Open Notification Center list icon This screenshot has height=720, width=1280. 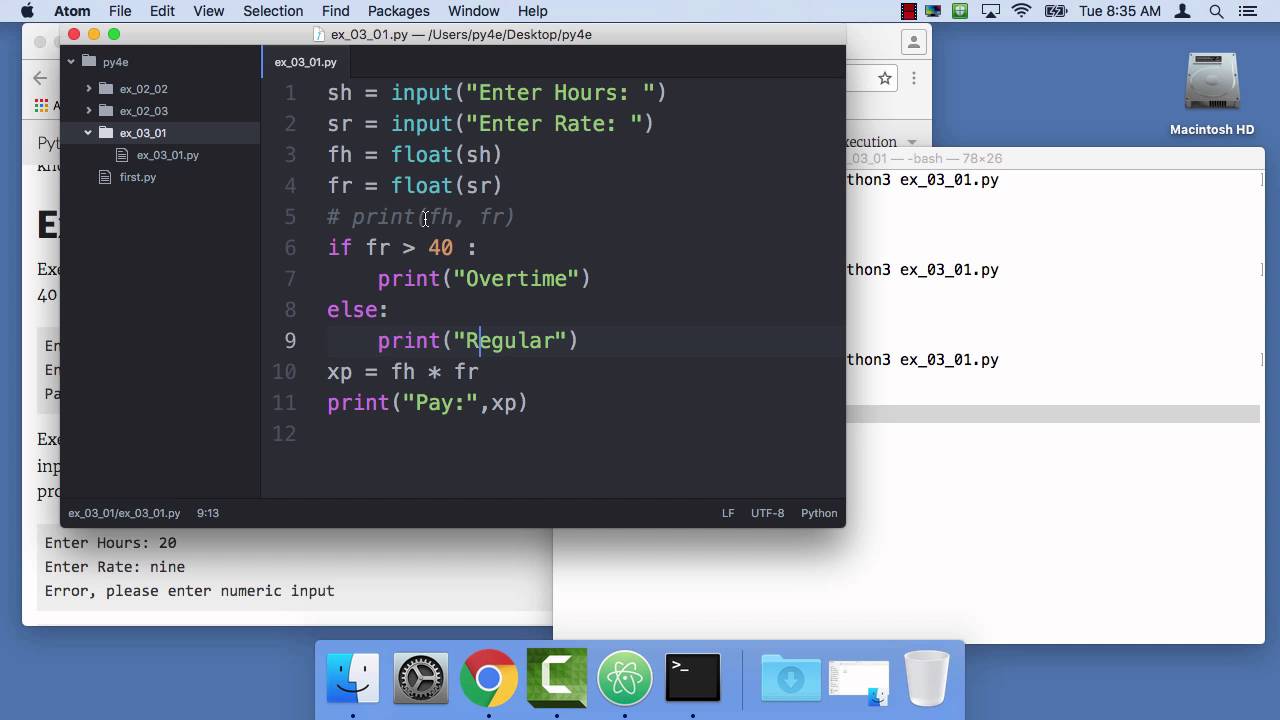tap(1250, 11)
